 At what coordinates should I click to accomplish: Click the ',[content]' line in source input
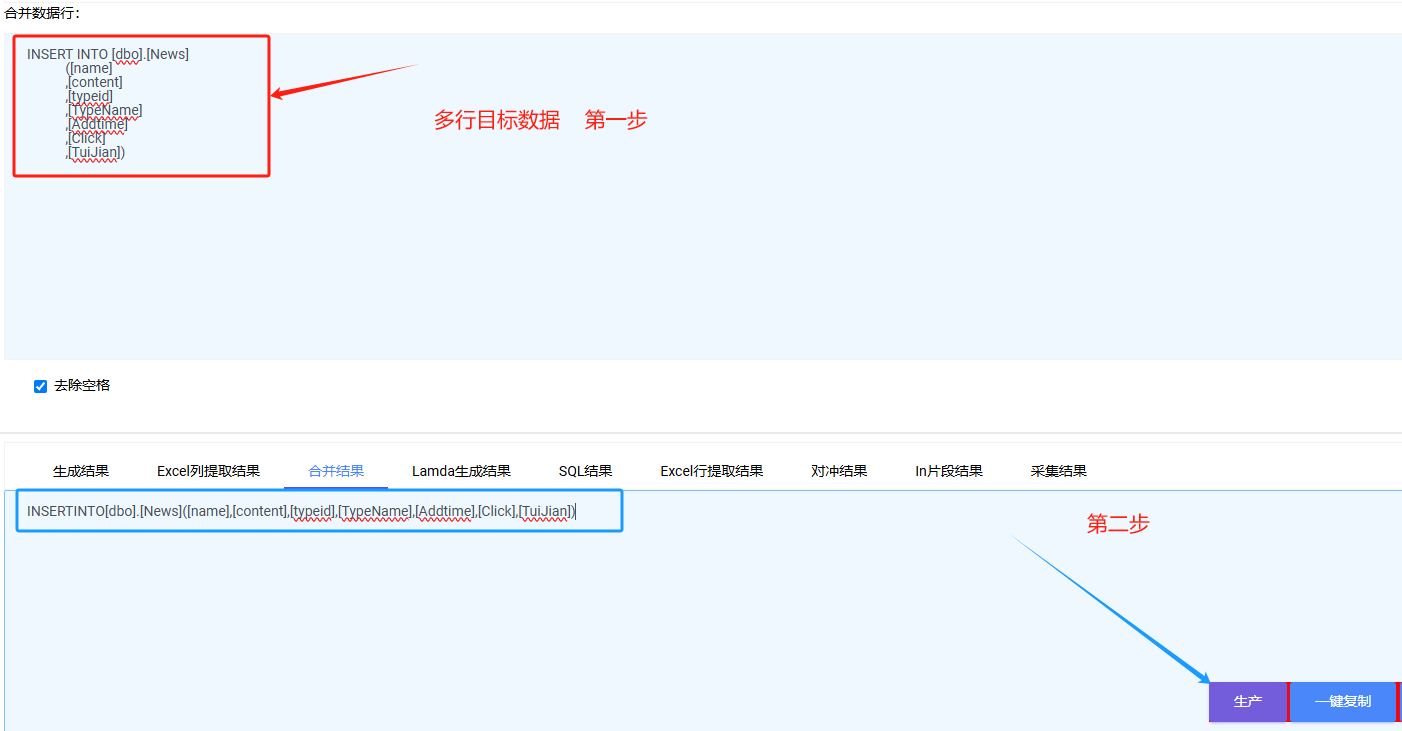tap(95, 82)
